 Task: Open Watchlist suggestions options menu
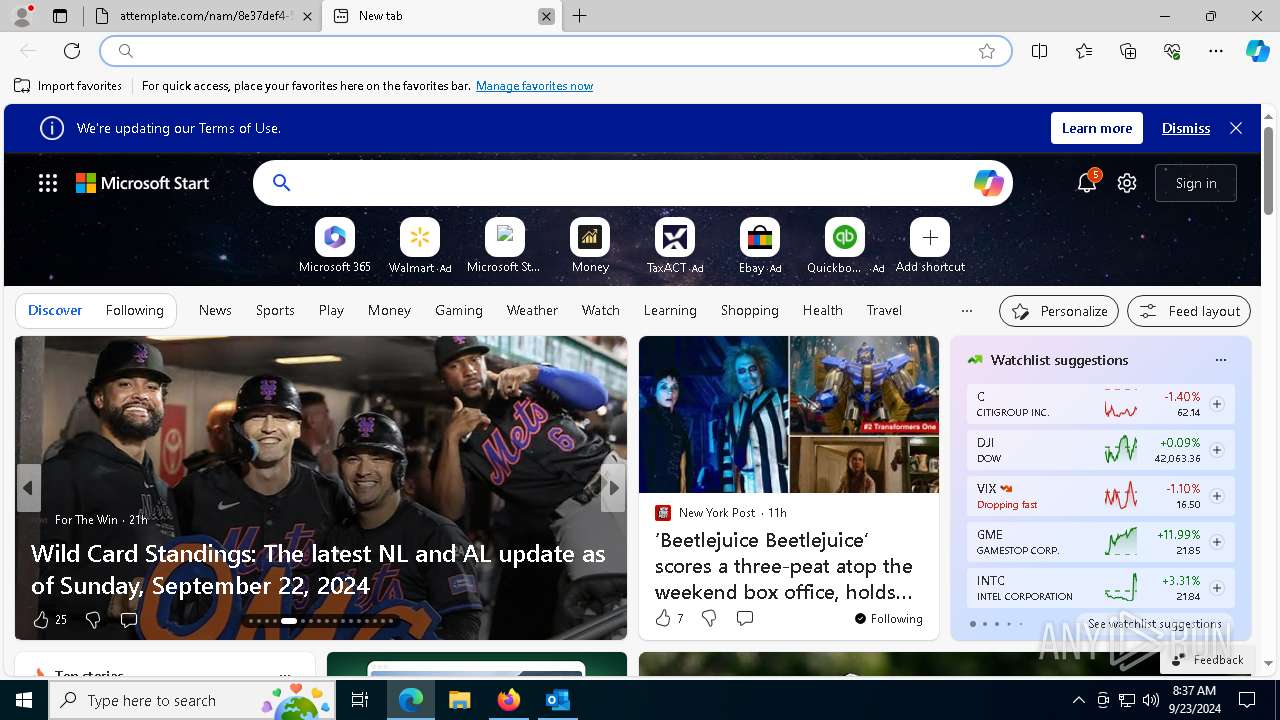pyautogui.click(x=1220, y=360)
